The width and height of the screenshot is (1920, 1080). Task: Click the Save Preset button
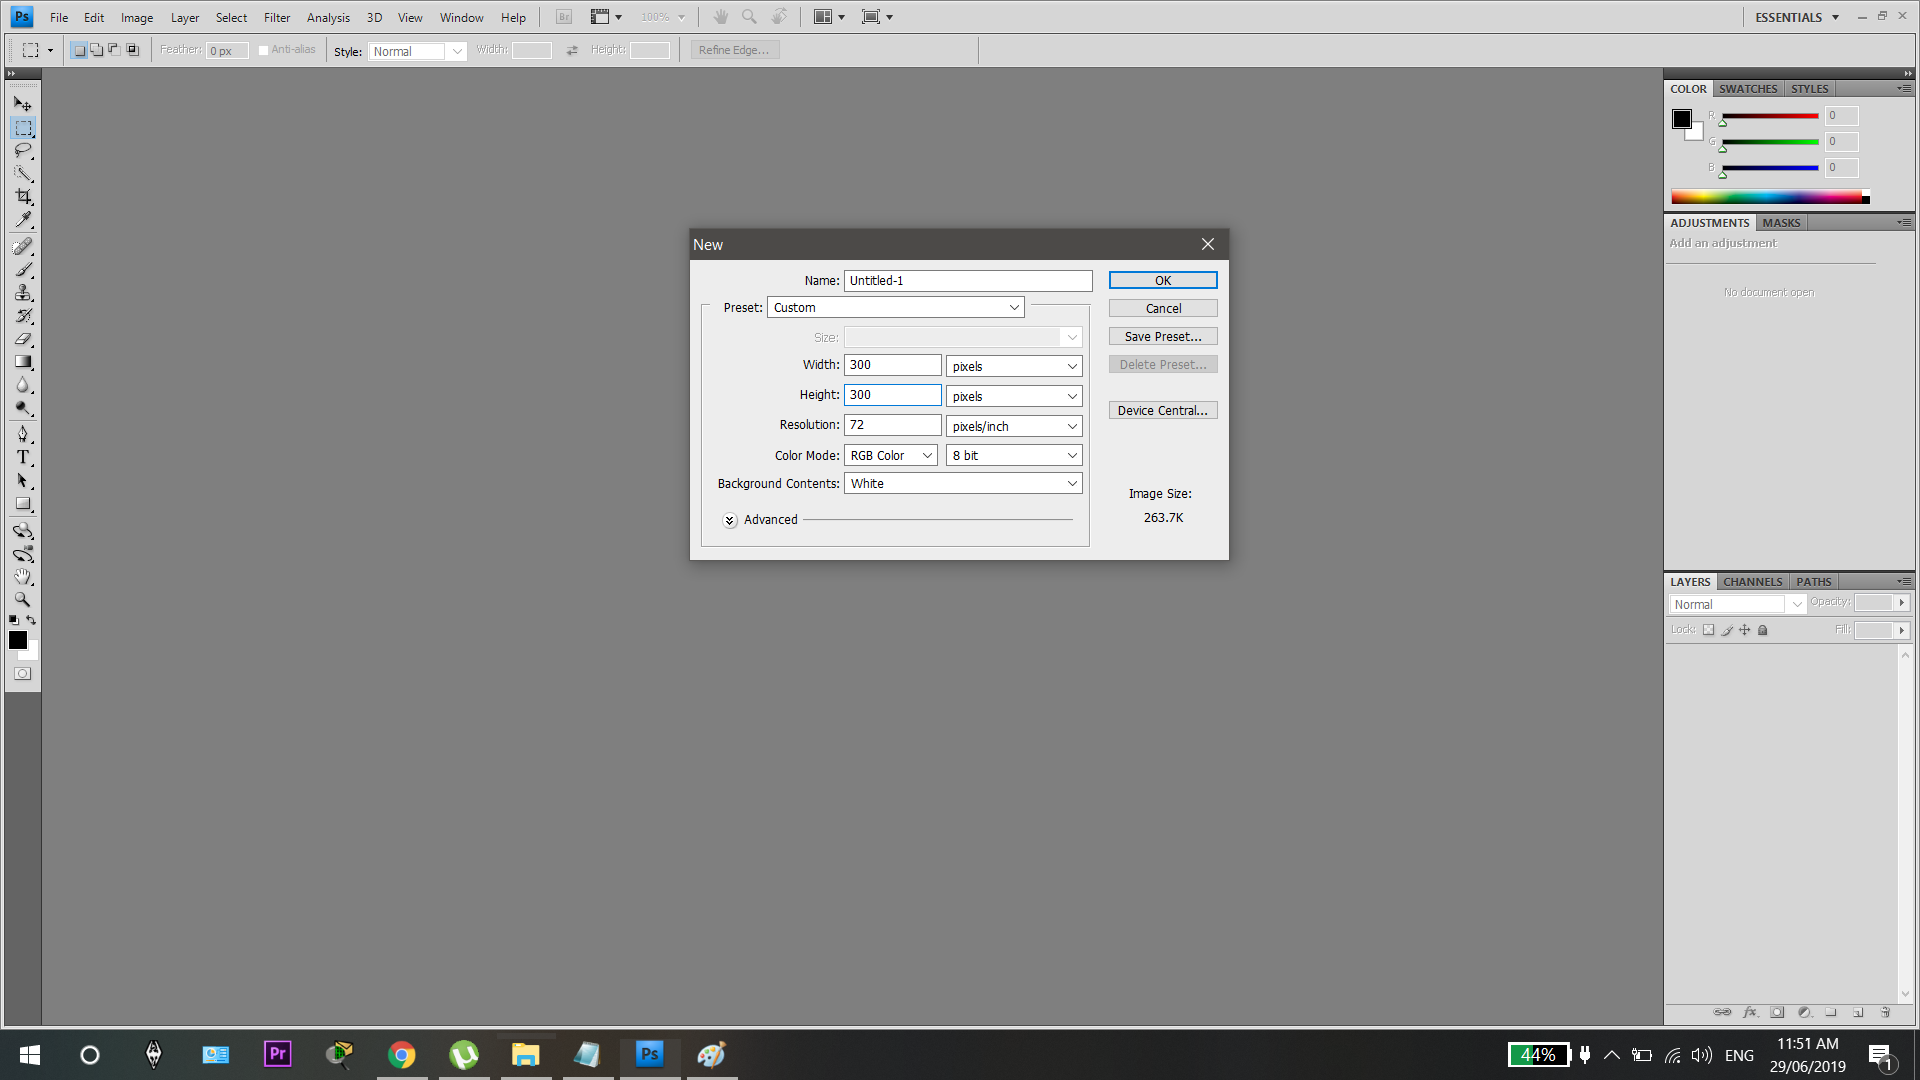point(1162,336)
